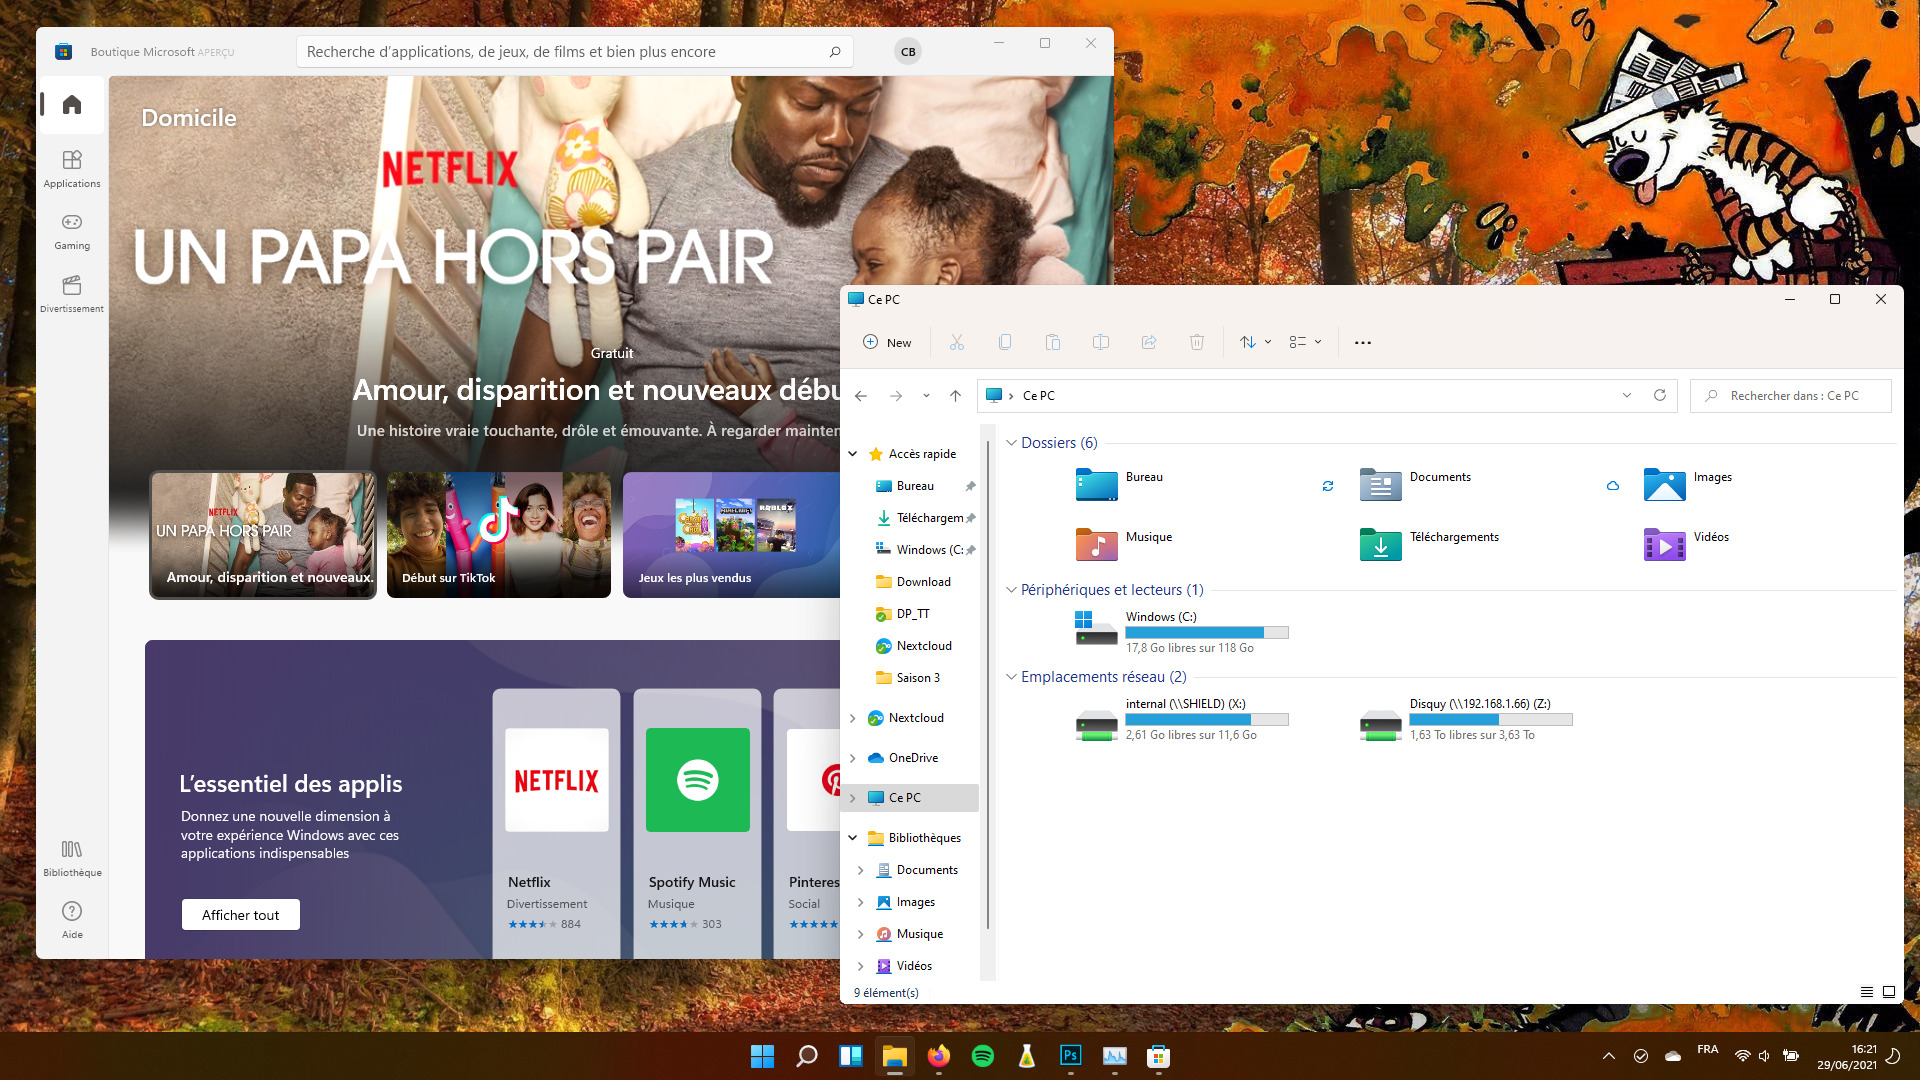Open the Bureau folder in Dossiers

tap(1119, 484)
